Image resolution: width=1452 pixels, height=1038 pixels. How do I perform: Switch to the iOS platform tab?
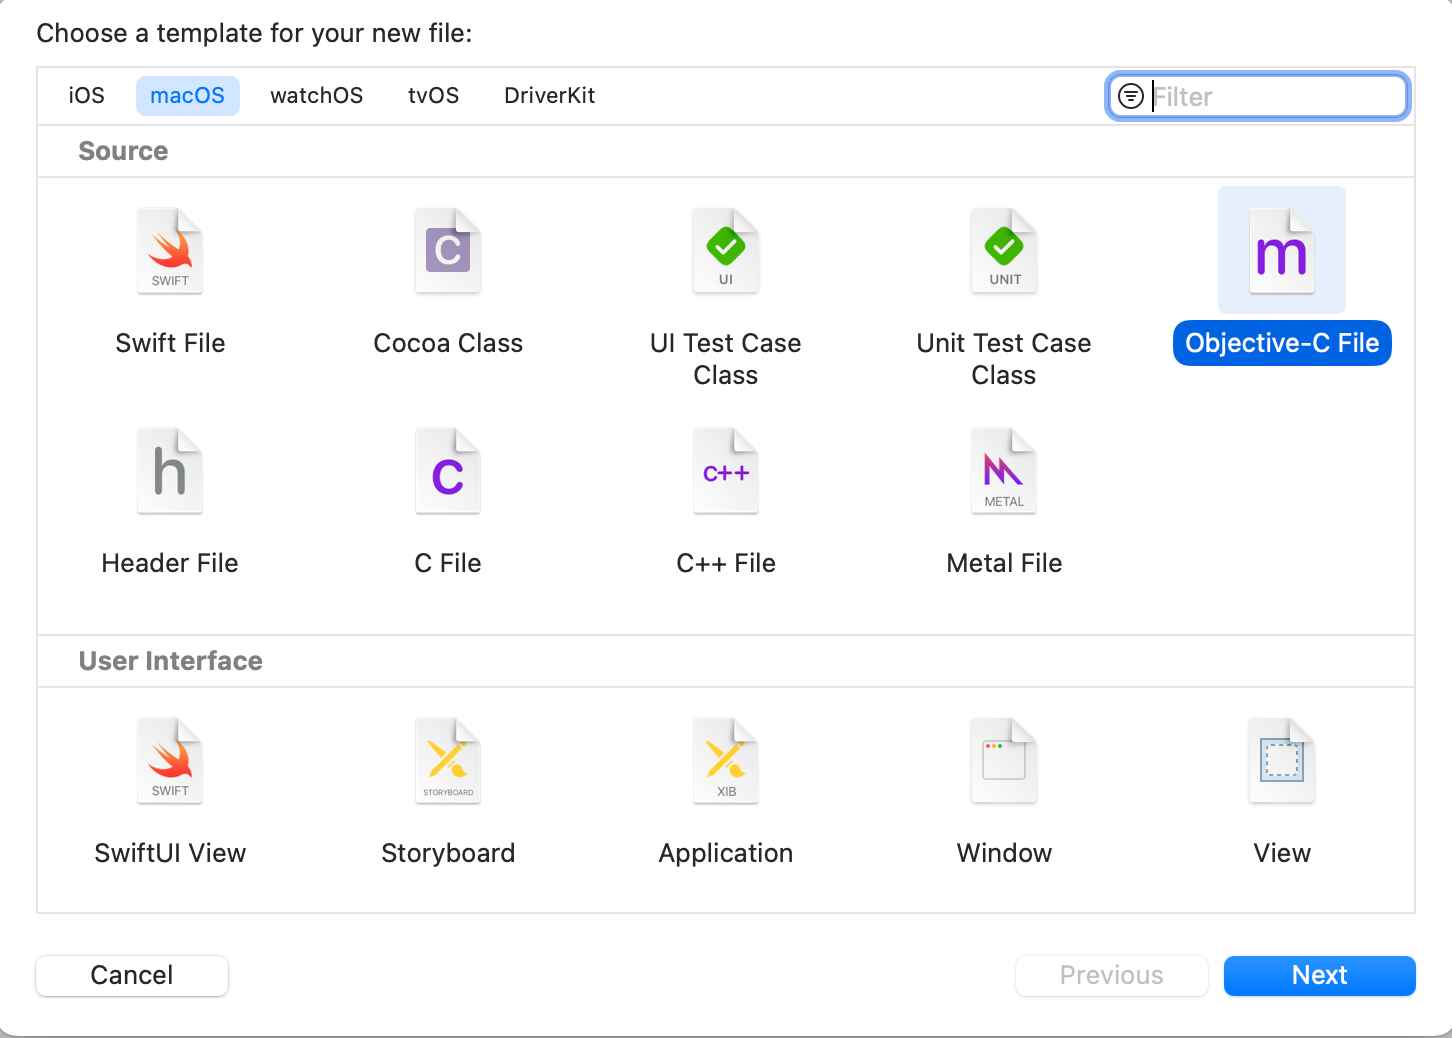point(86,96)
